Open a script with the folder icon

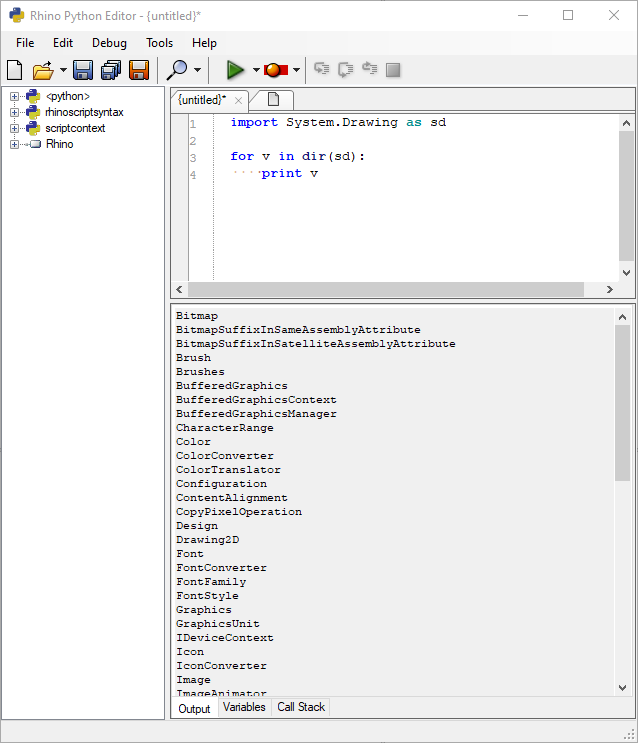pyautogui.click(x=43, y=70)
